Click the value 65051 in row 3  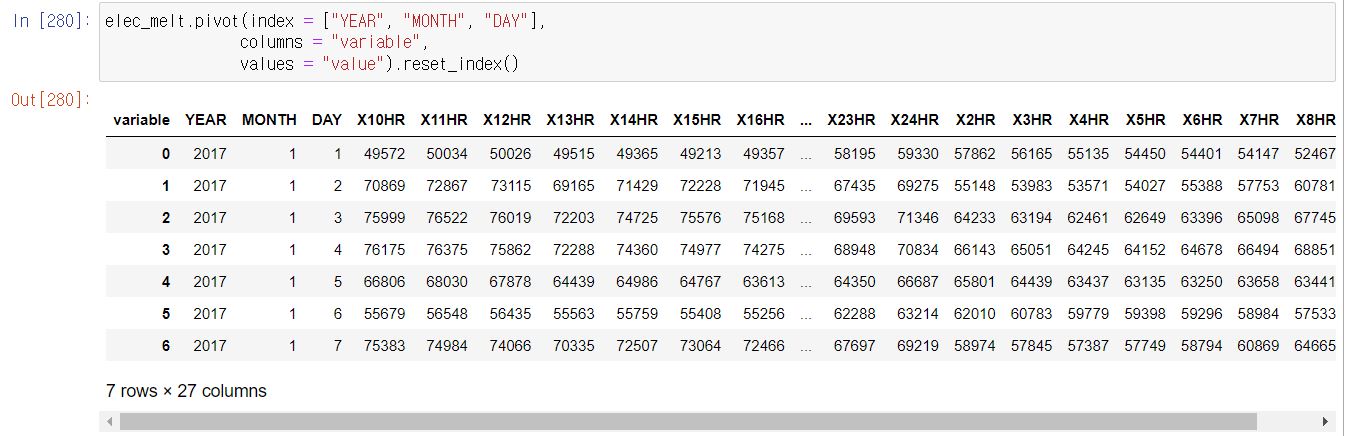tap(1032, 249)
